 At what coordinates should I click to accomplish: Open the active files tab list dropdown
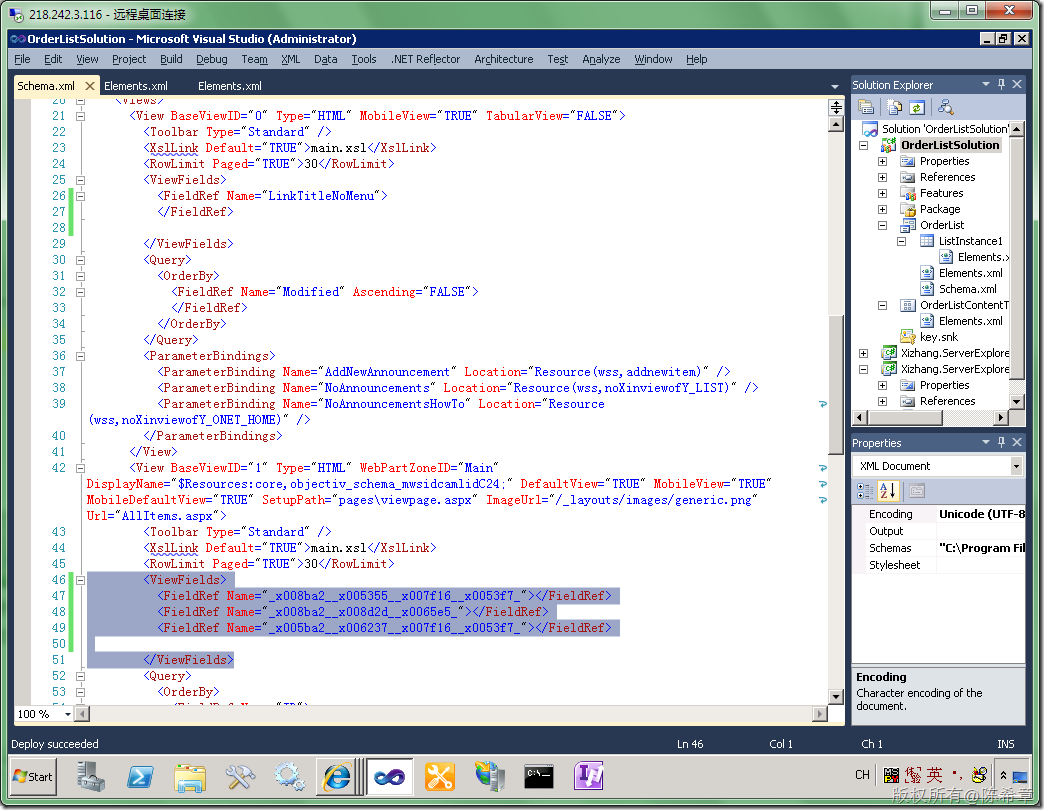click(x=834, y=87)
